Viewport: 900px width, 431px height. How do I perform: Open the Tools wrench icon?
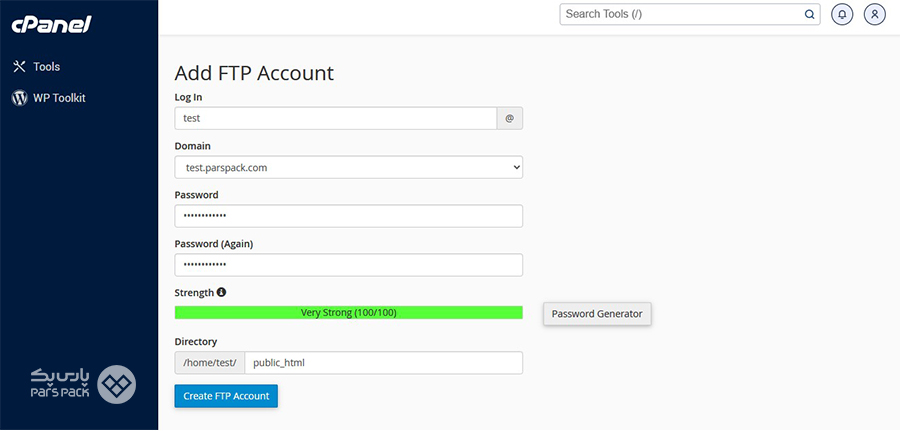pyautogui.click(x=20, y=67)
